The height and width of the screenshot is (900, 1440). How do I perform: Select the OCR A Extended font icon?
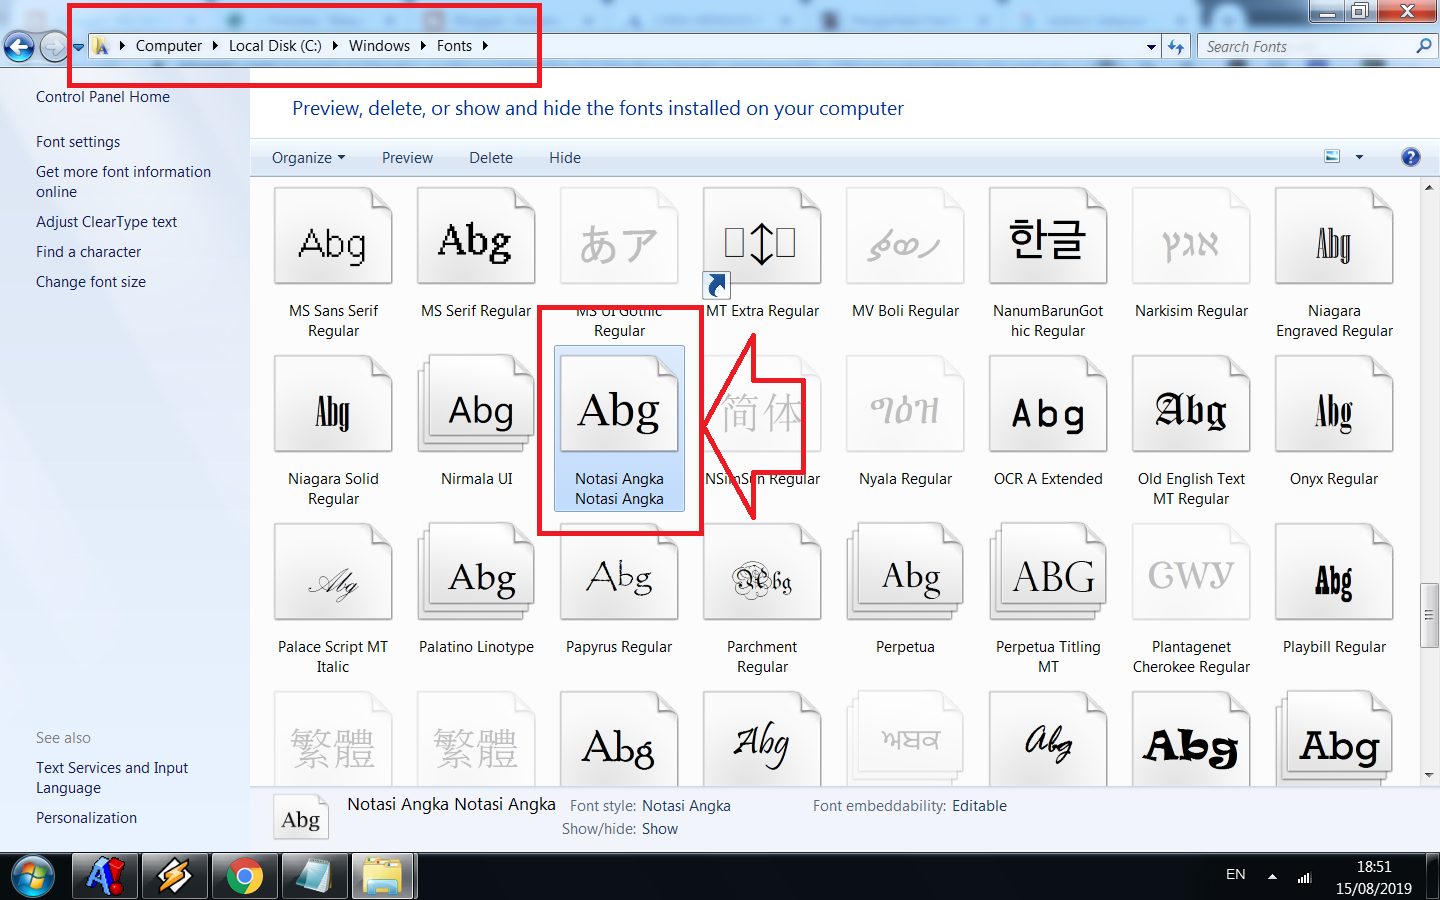pos(1048,405)
